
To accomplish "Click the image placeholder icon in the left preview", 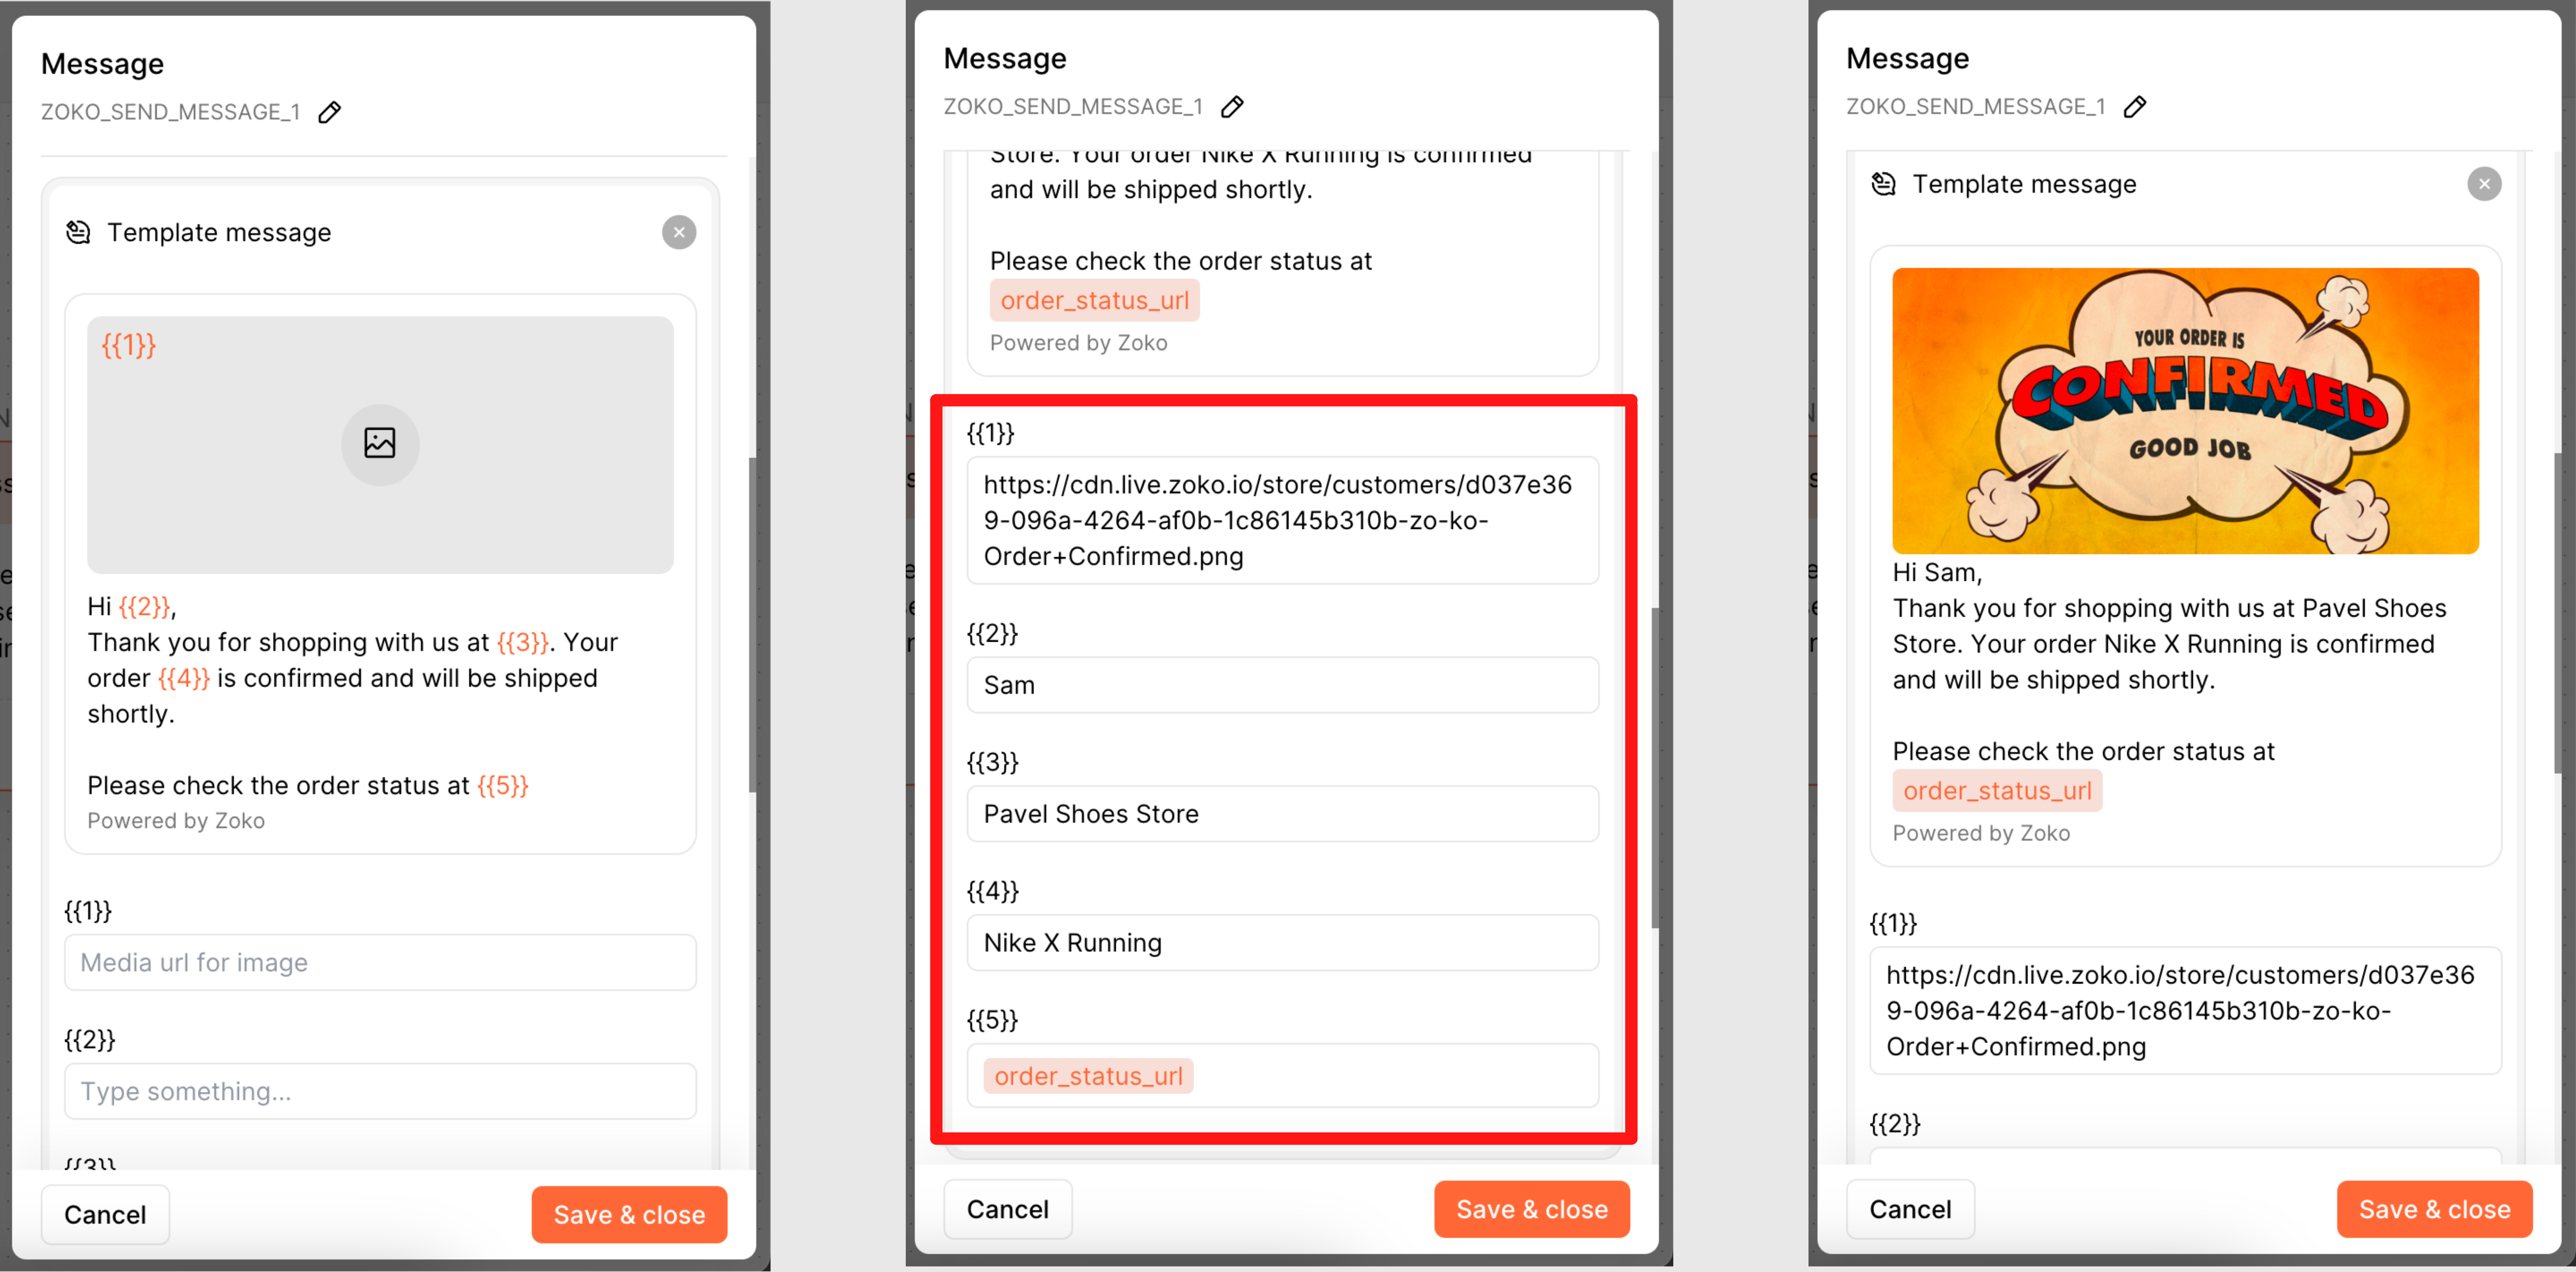I will (x=380, y=444).
